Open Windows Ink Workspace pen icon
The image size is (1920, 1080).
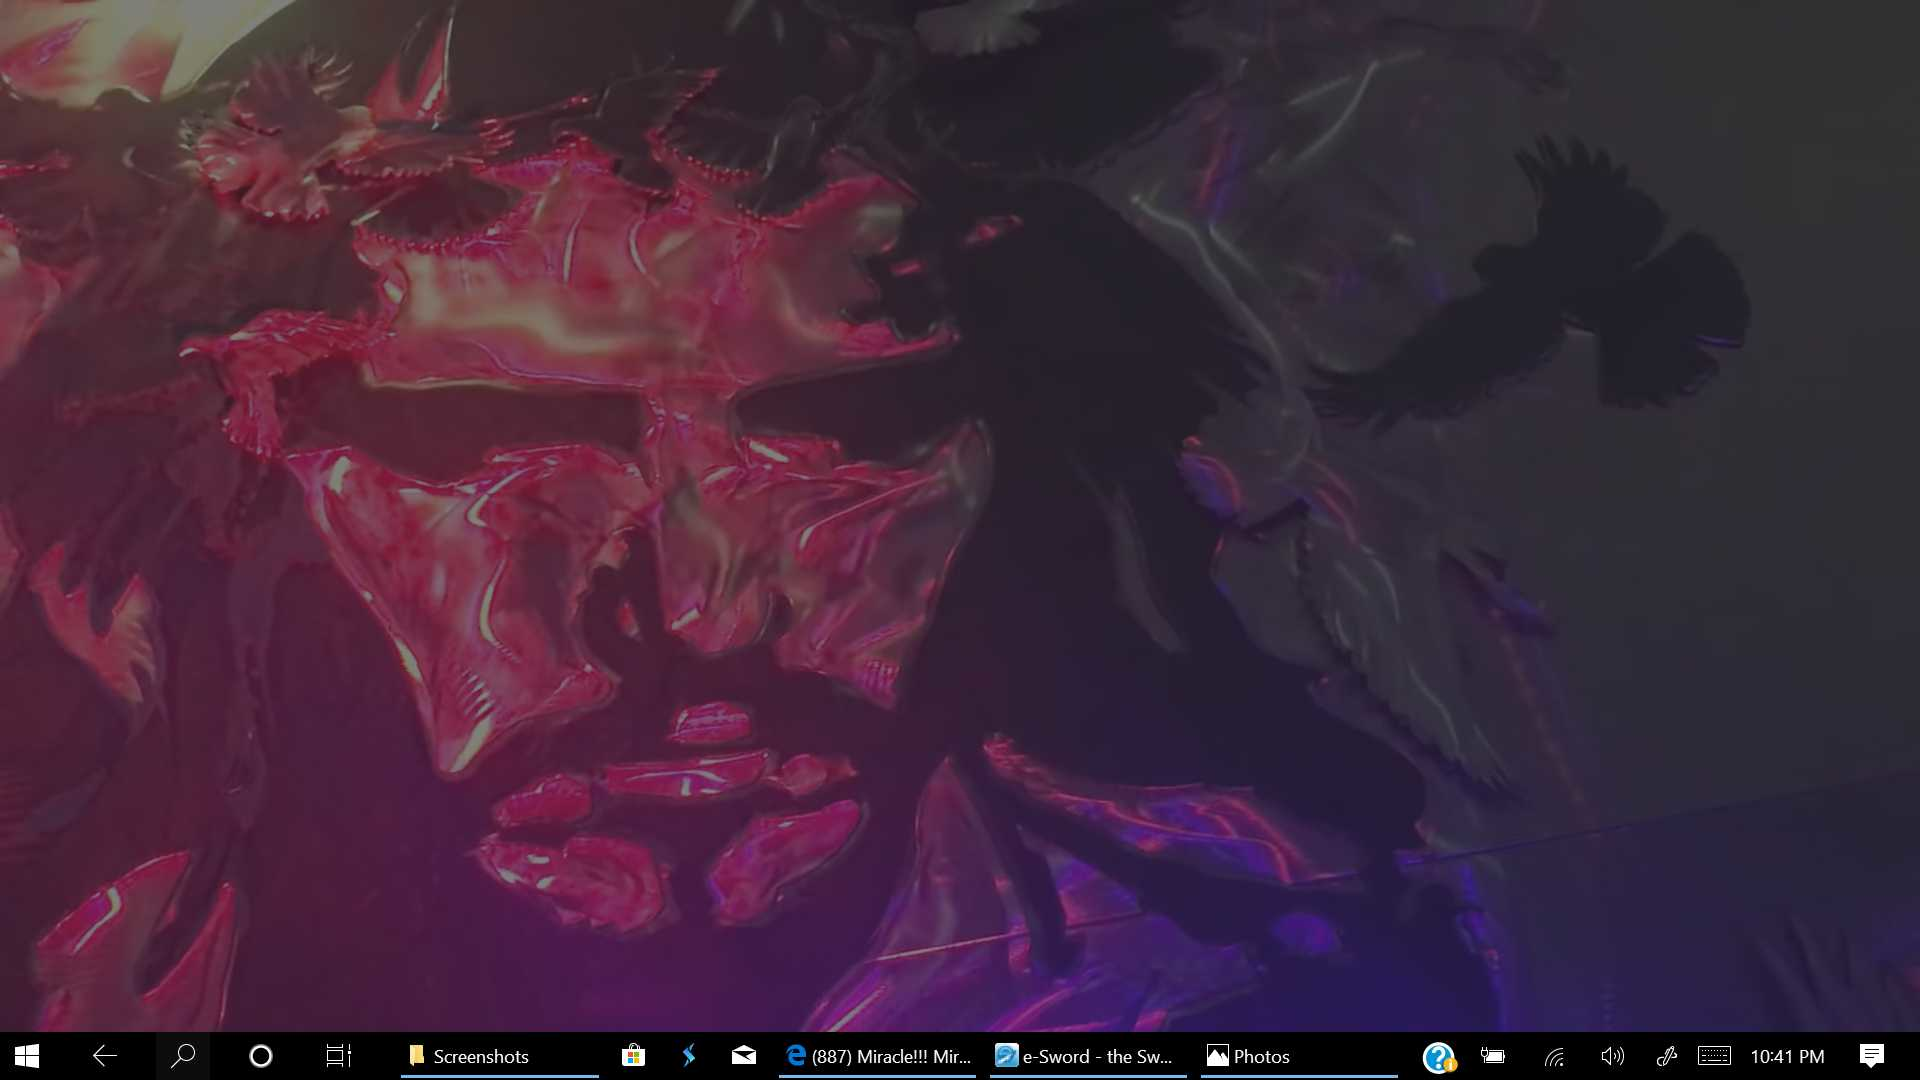point(1666,1056)
